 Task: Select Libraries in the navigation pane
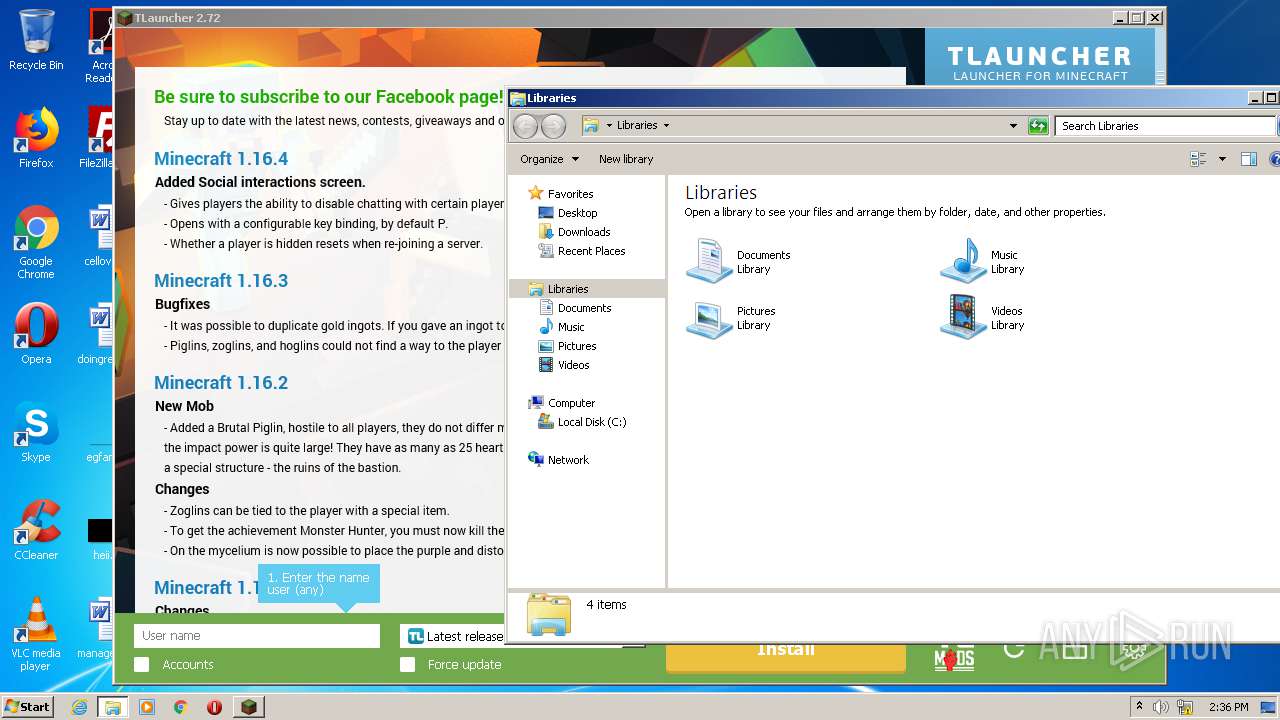[x=586, y=289]
